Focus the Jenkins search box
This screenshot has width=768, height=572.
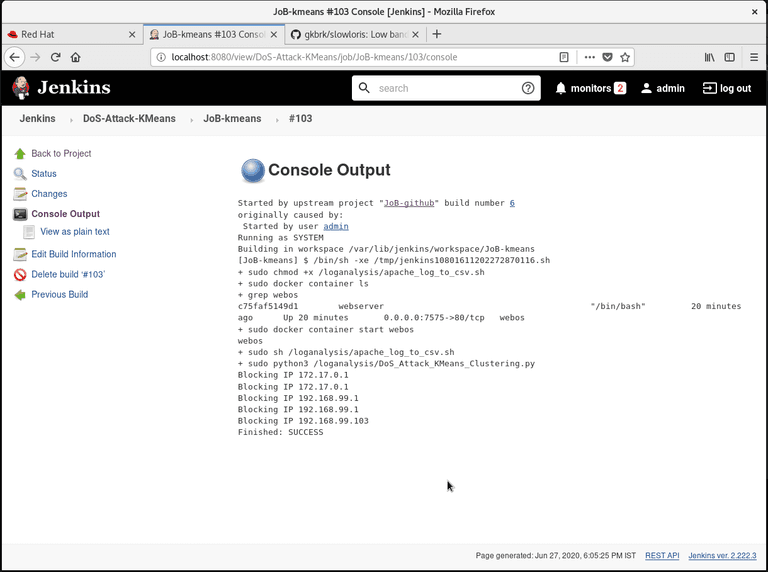click(445, 88)
